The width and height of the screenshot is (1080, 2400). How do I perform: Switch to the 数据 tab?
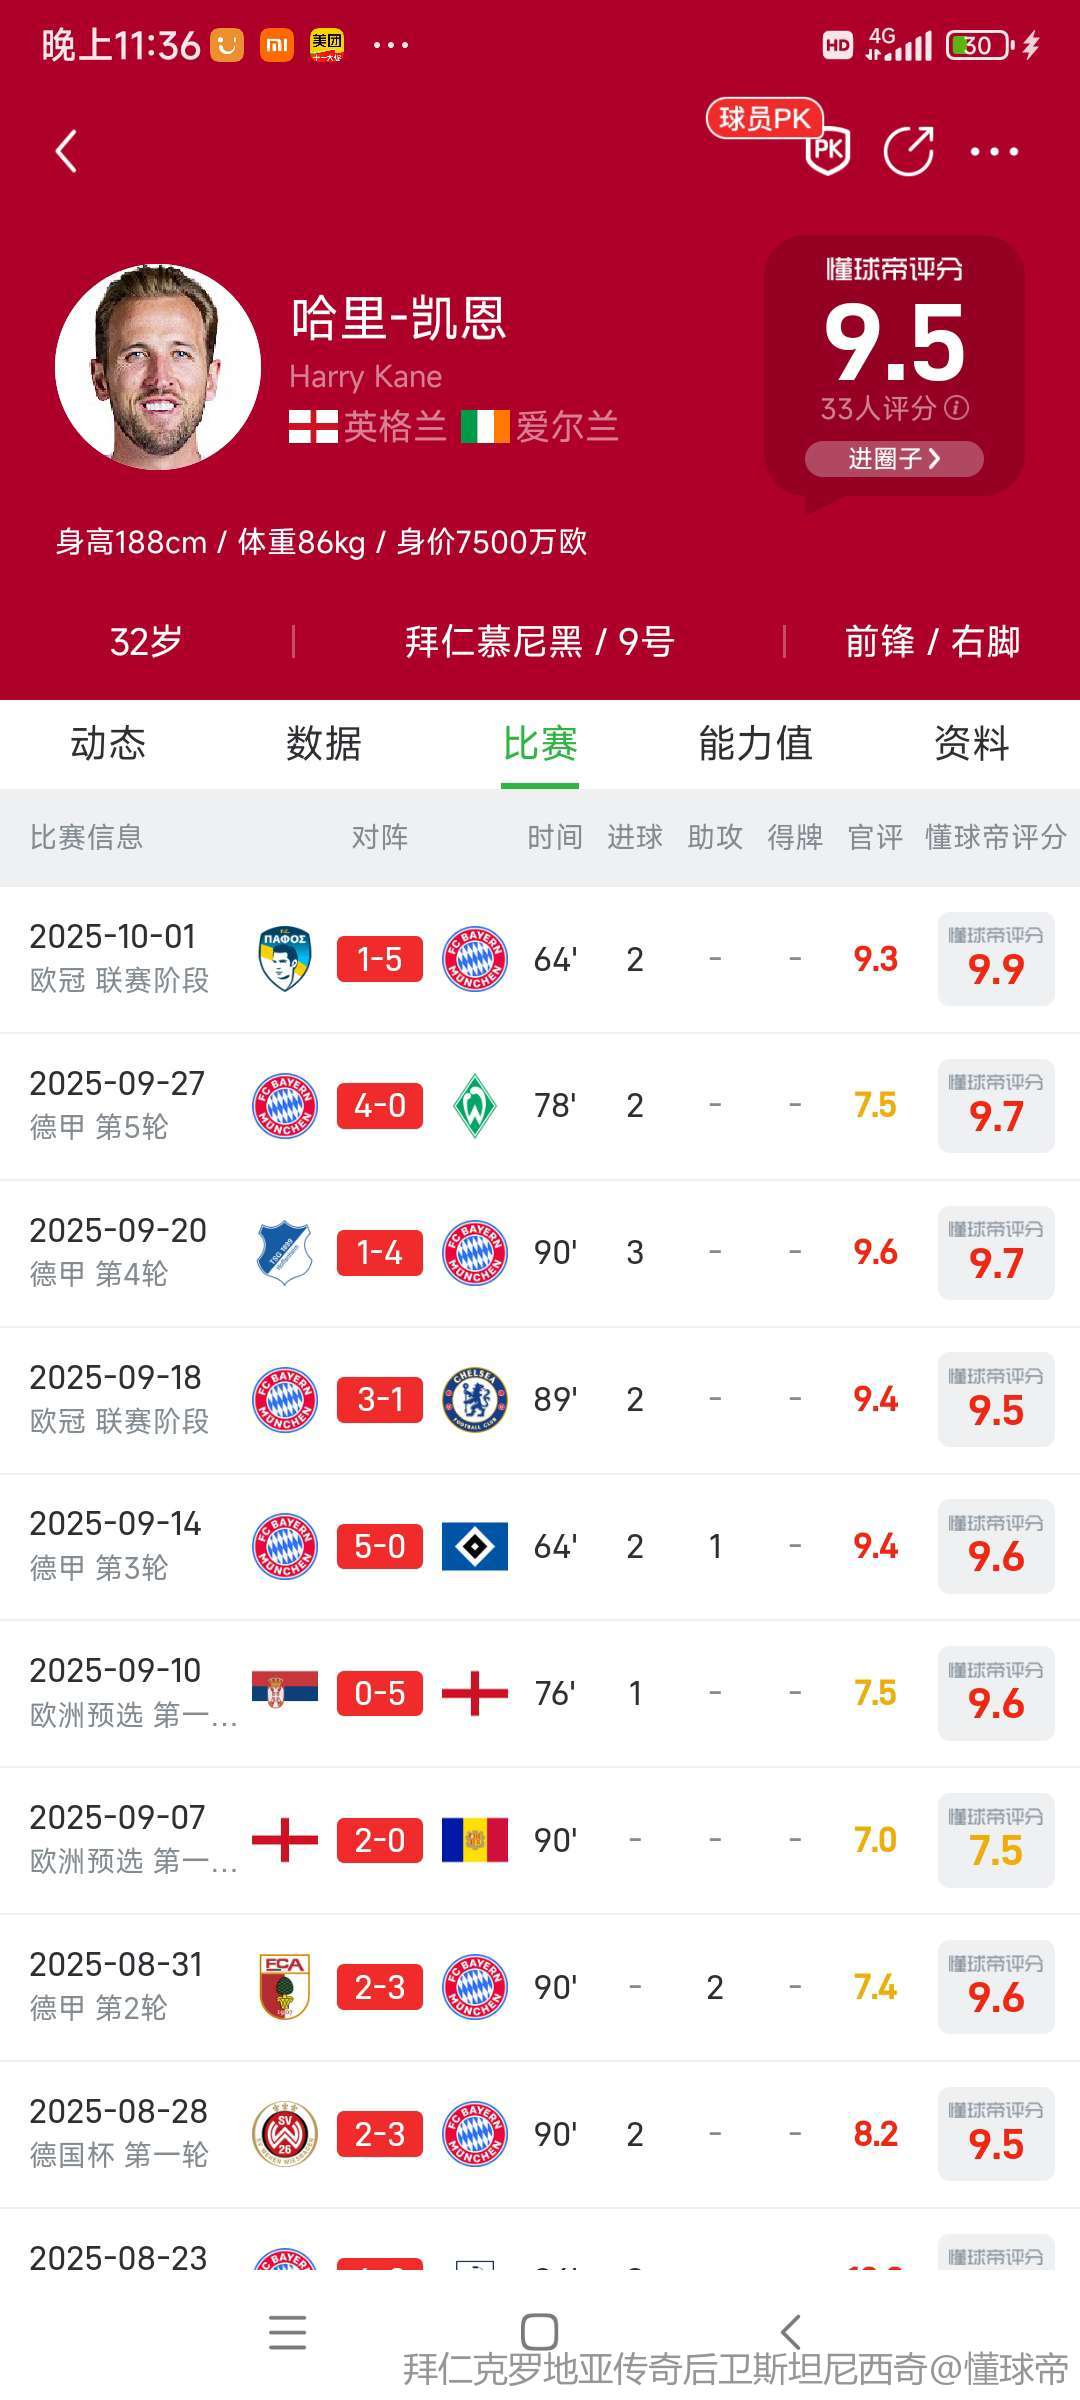[x=324, y=744]
